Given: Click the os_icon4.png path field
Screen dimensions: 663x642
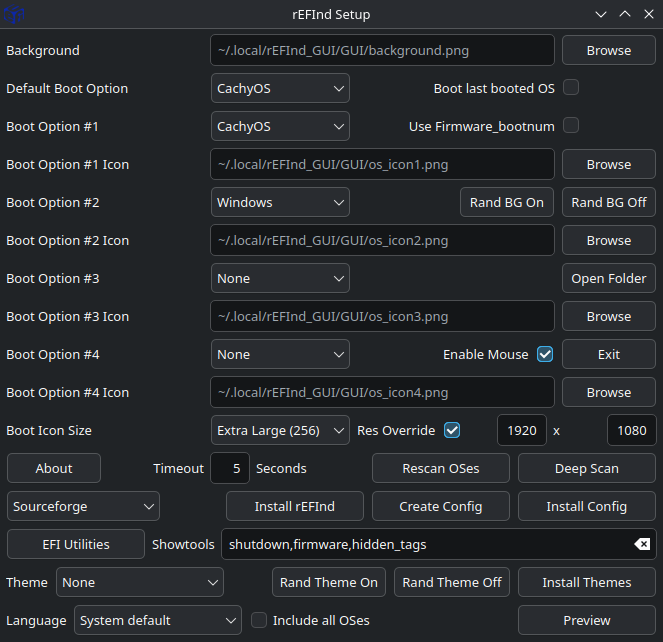Looking at the screenshot, I should [382, 392].
